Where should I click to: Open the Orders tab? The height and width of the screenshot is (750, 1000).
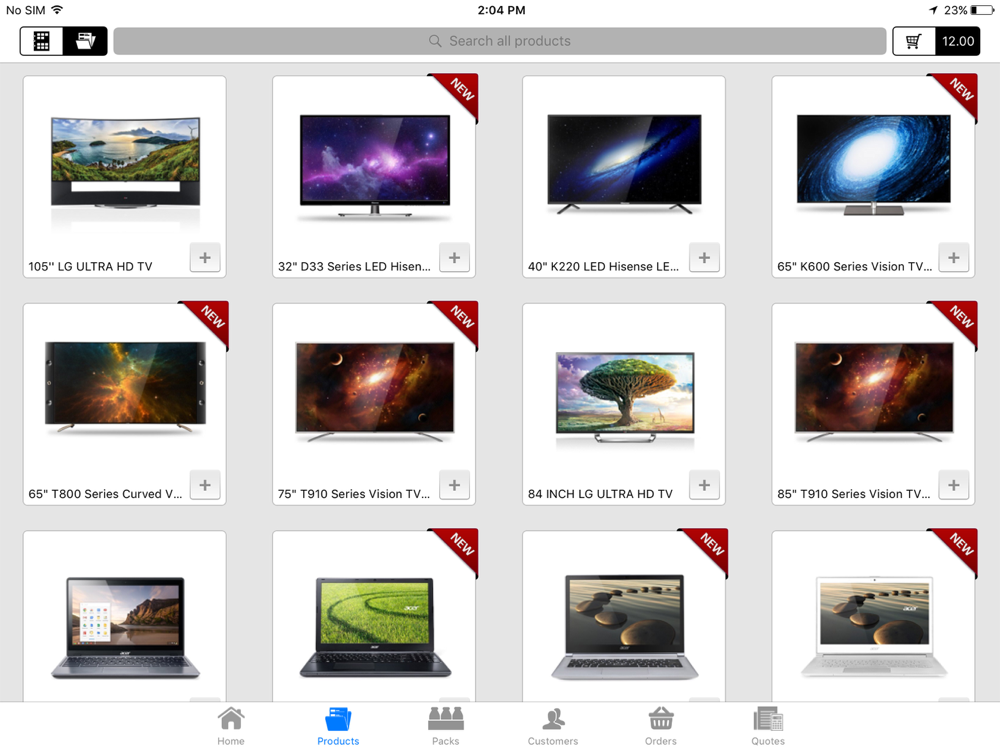(x=661, y=726)
